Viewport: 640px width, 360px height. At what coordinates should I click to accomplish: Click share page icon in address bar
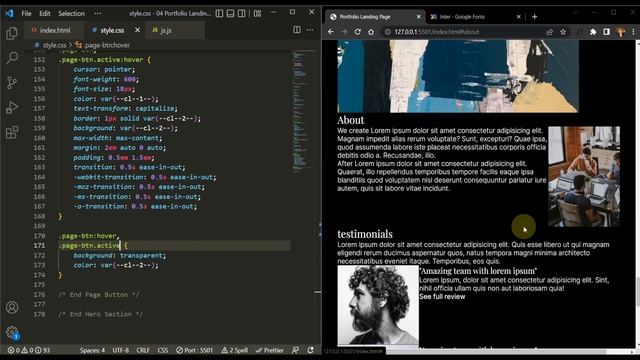549,32
